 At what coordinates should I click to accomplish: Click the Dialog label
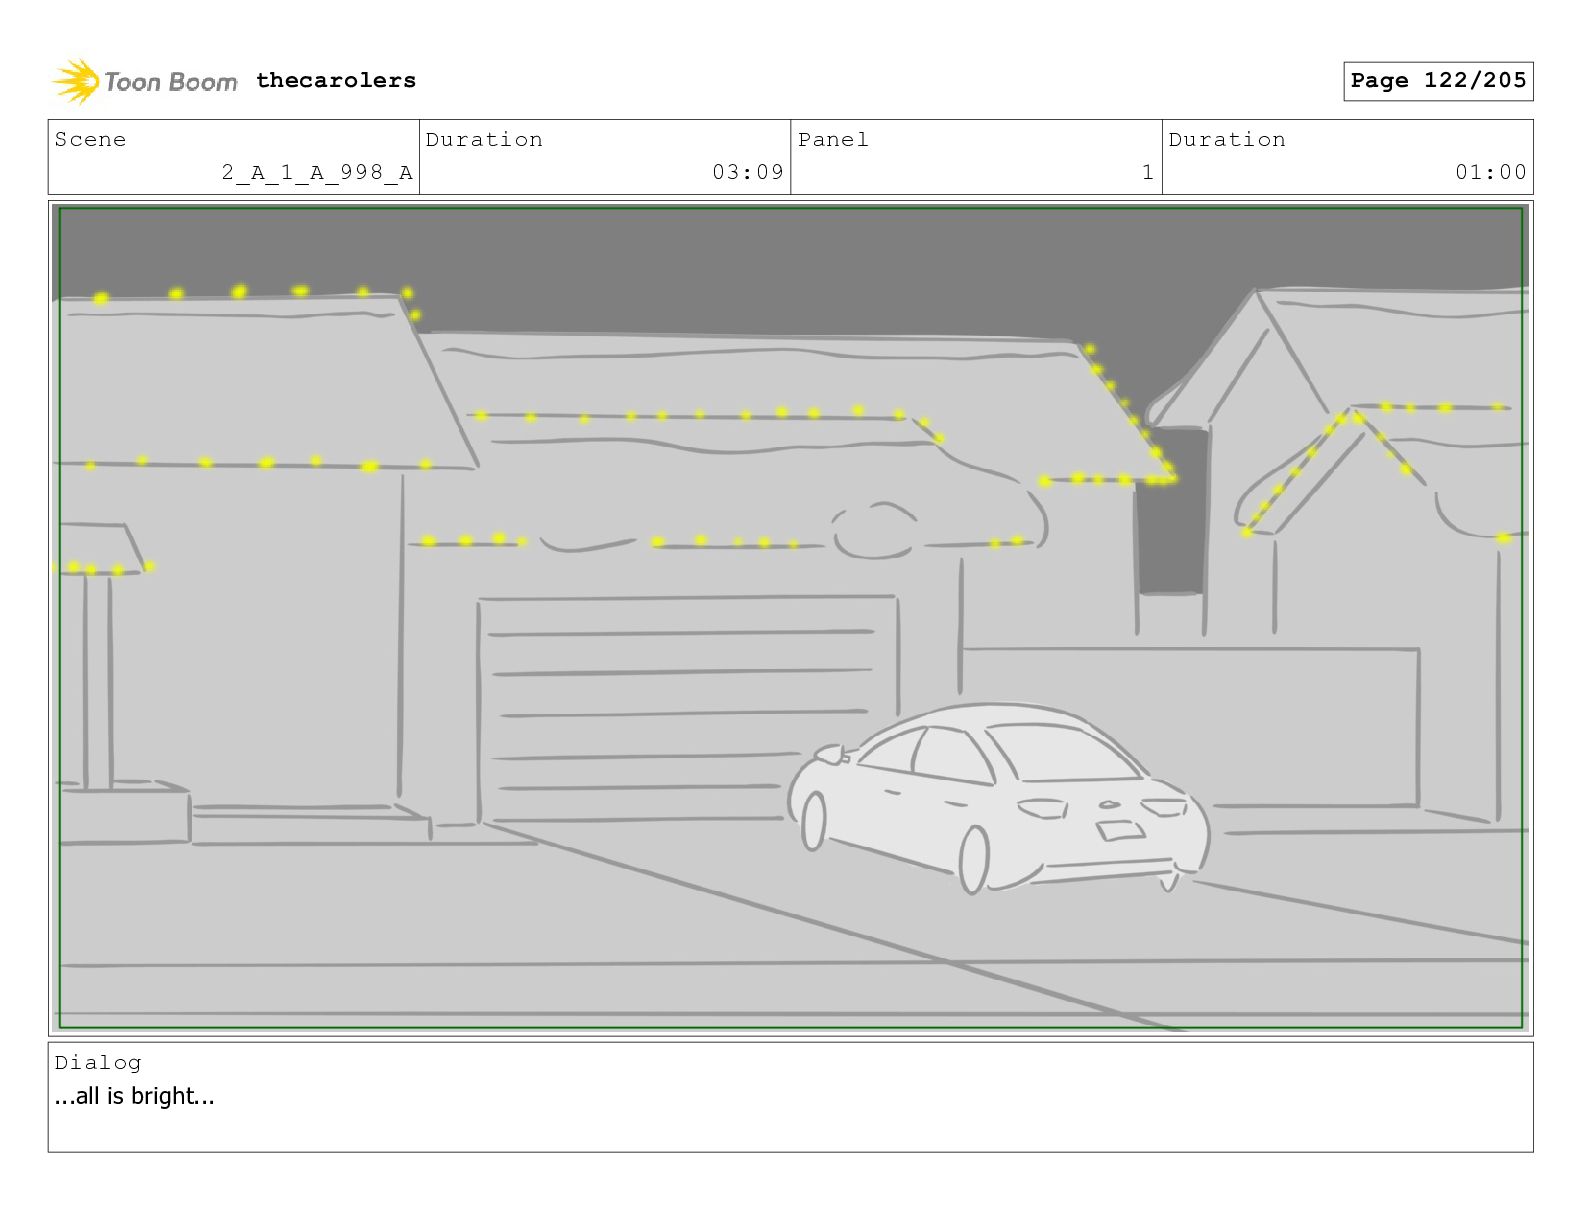(98, 1063)
